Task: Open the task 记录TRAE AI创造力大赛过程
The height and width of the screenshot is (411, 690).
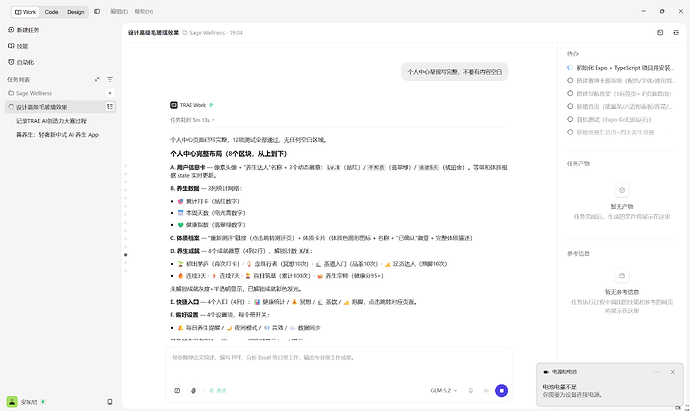Action: tap(51, 121)
